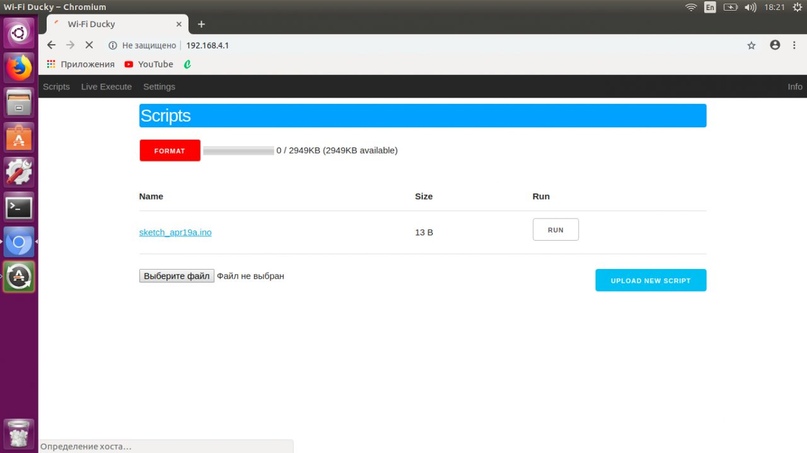Click the storage usage progress bar
The width and height of the screenshot is (807, 453).
click(238, 151)
